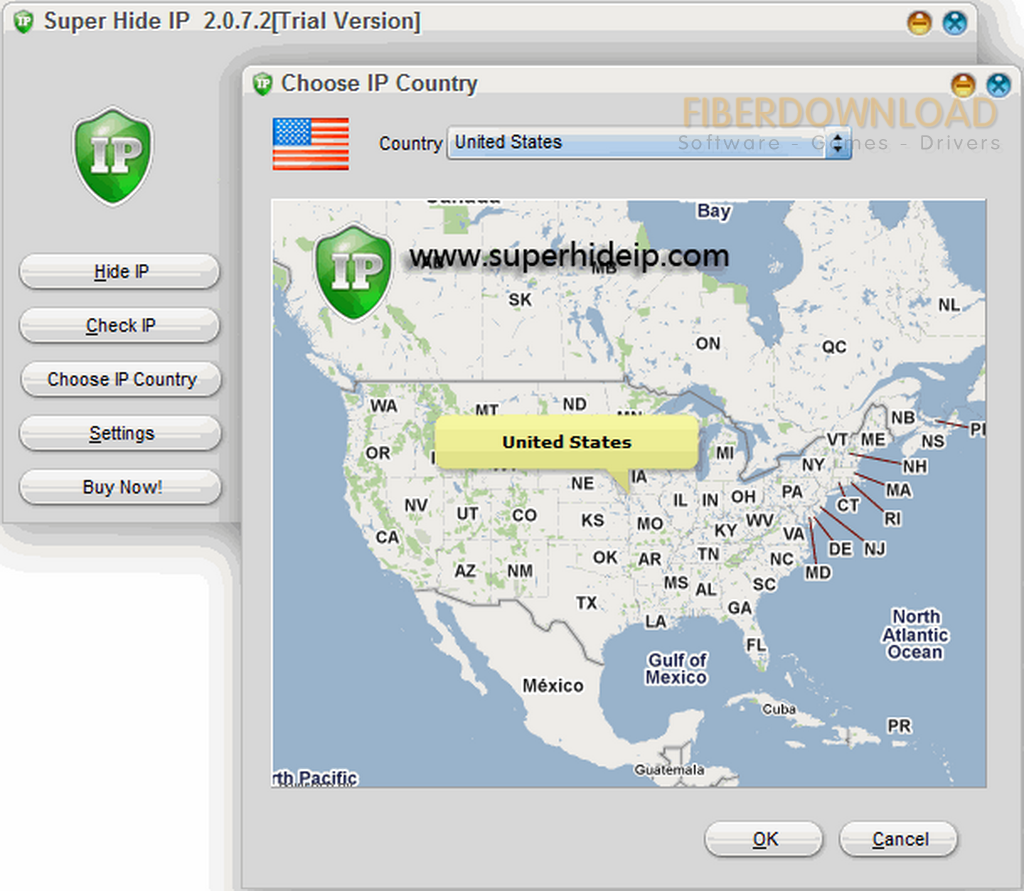This screenshot has height=891, width=1024.
Task: Minimize the Super Hide IP main window
Action: pos(920,23)
